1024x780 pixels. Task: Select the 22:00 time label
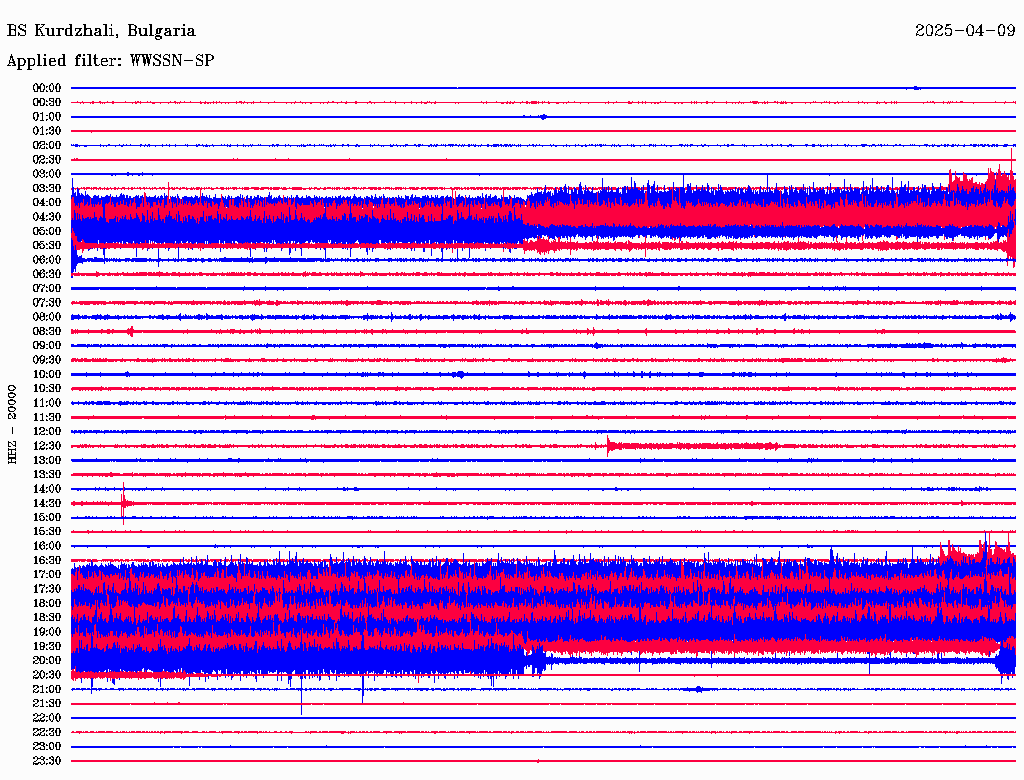pos(47,717)
